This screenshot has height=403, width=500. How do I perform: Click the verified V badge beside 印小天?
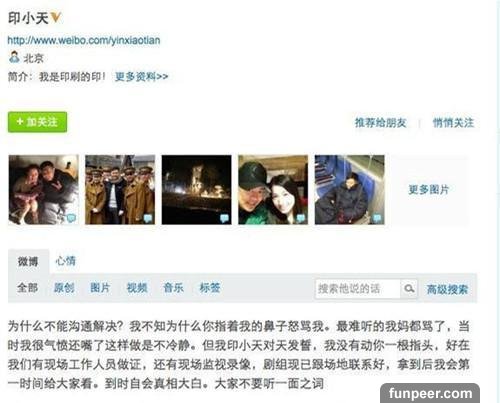56,17
